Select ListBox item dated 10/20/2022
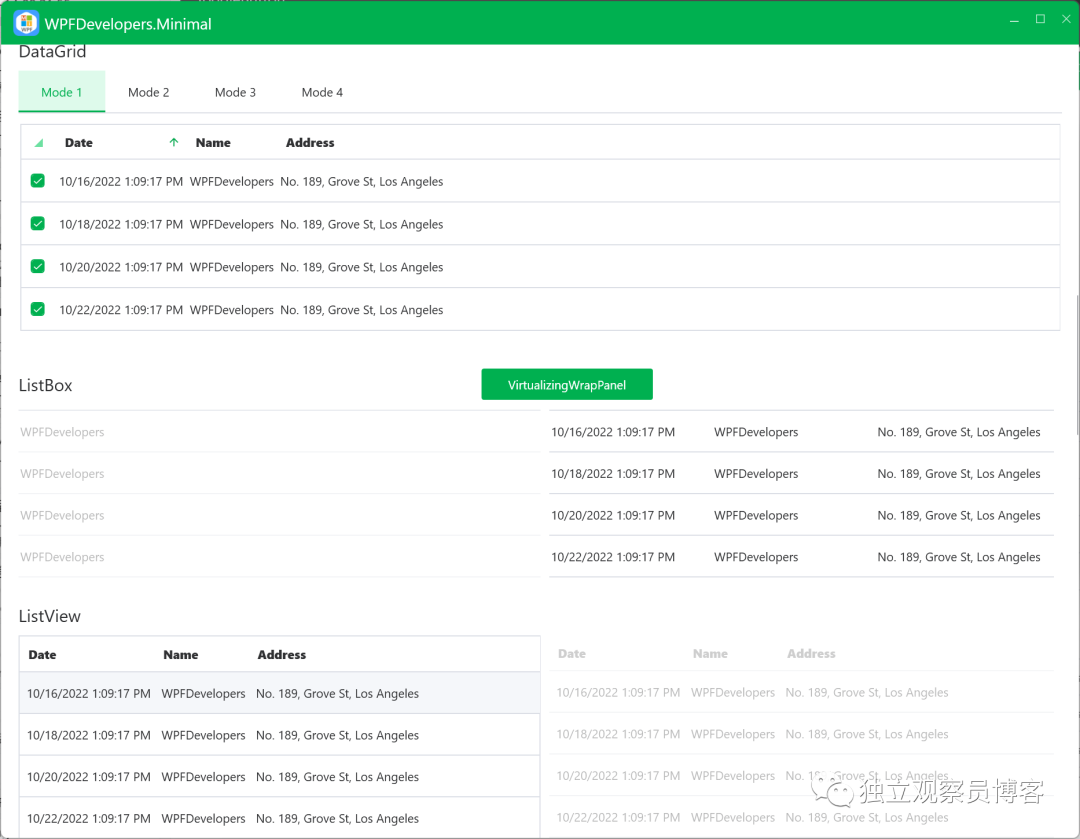Viewport: 1080px width, 839px height. (x=801, y=515)
